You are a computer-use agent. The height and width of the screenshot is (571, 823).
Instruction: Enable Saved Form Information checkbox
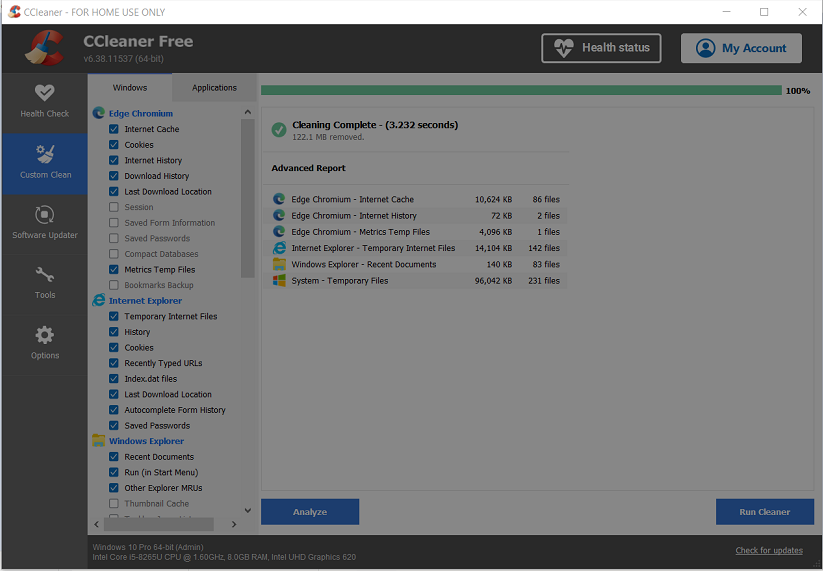tap(114, 223)
